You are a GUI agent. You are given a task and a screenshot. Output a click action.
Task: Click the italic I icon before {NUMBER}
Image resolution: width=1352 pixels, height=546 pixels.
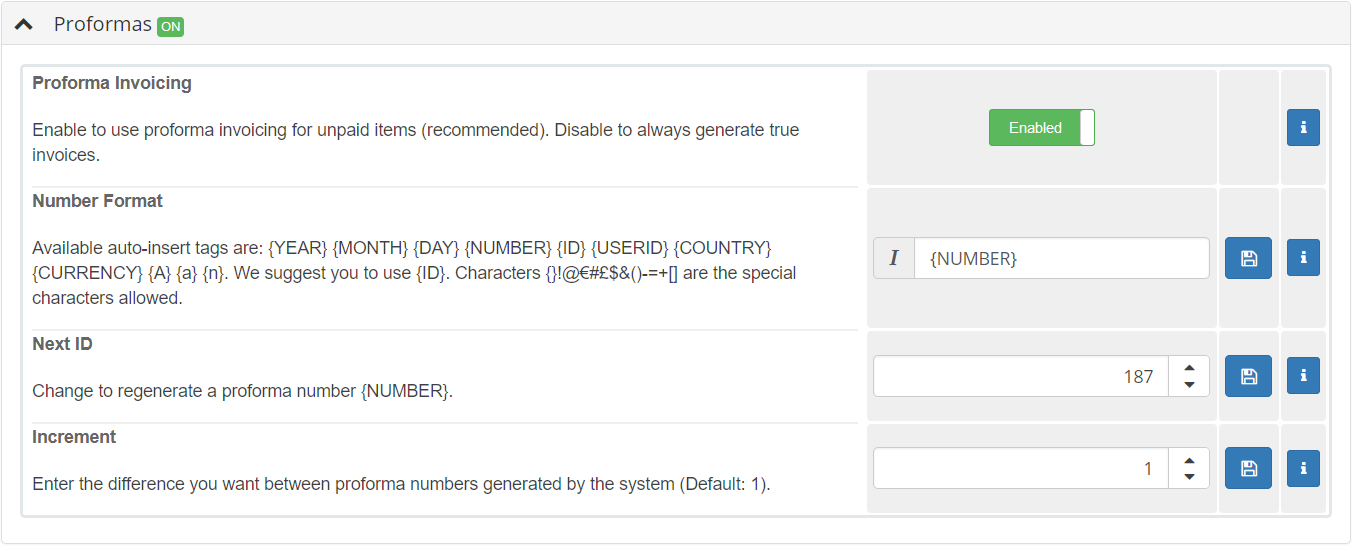pyautogui.click(x=894, y=258)
